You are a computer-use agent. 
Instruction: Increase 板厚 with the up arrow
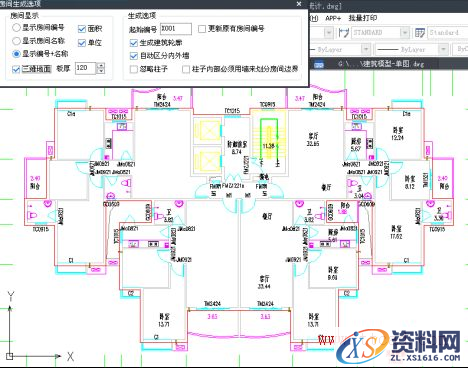101,65
